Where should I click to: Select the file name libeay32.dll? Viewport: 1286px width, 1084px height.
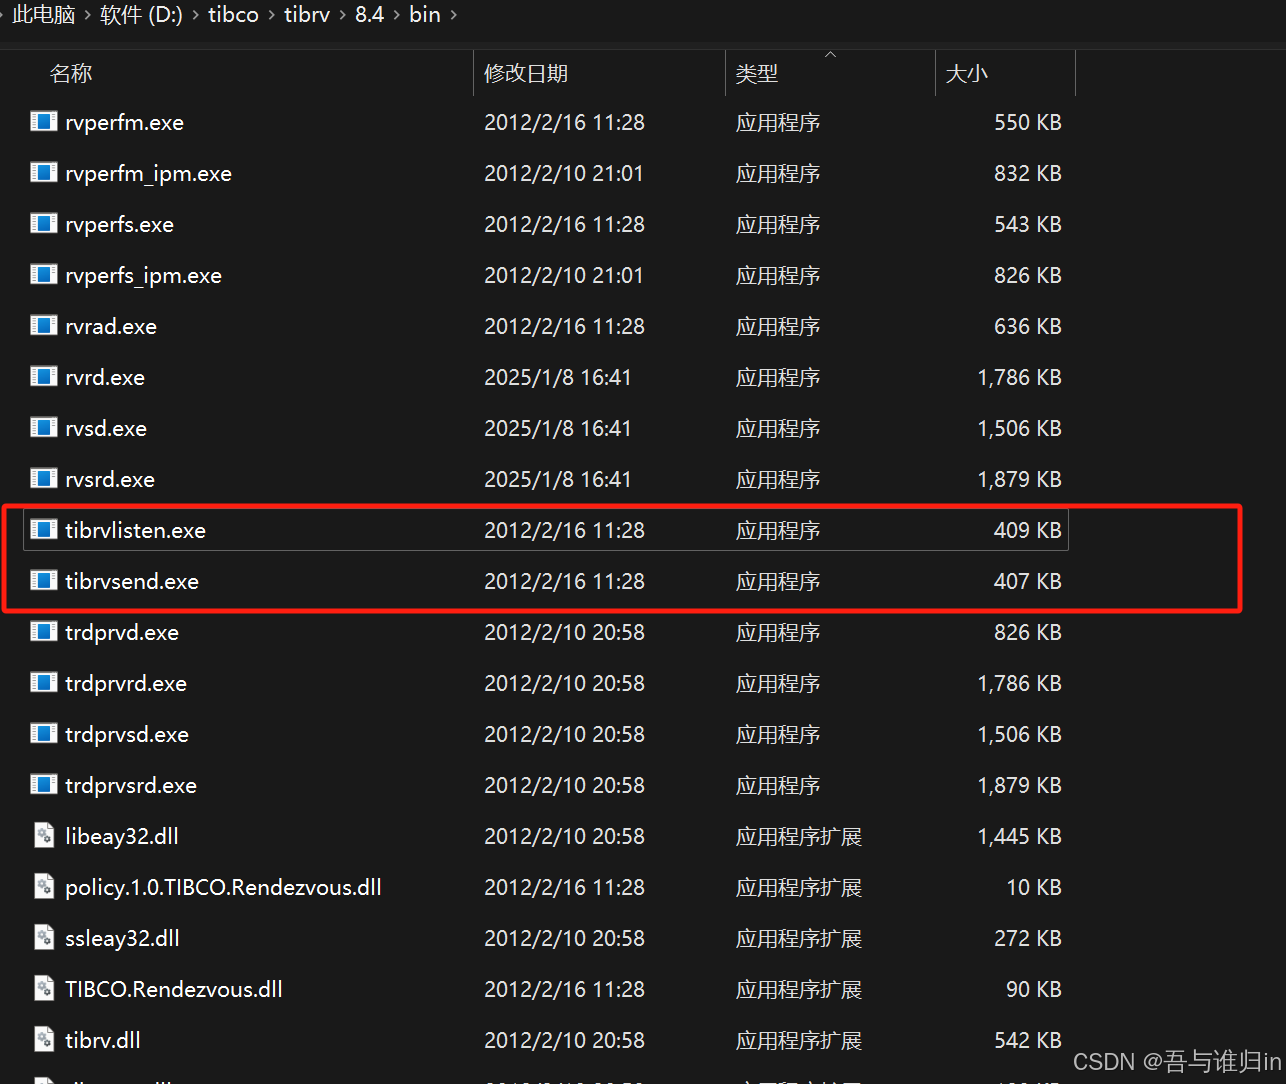(122, 836)
